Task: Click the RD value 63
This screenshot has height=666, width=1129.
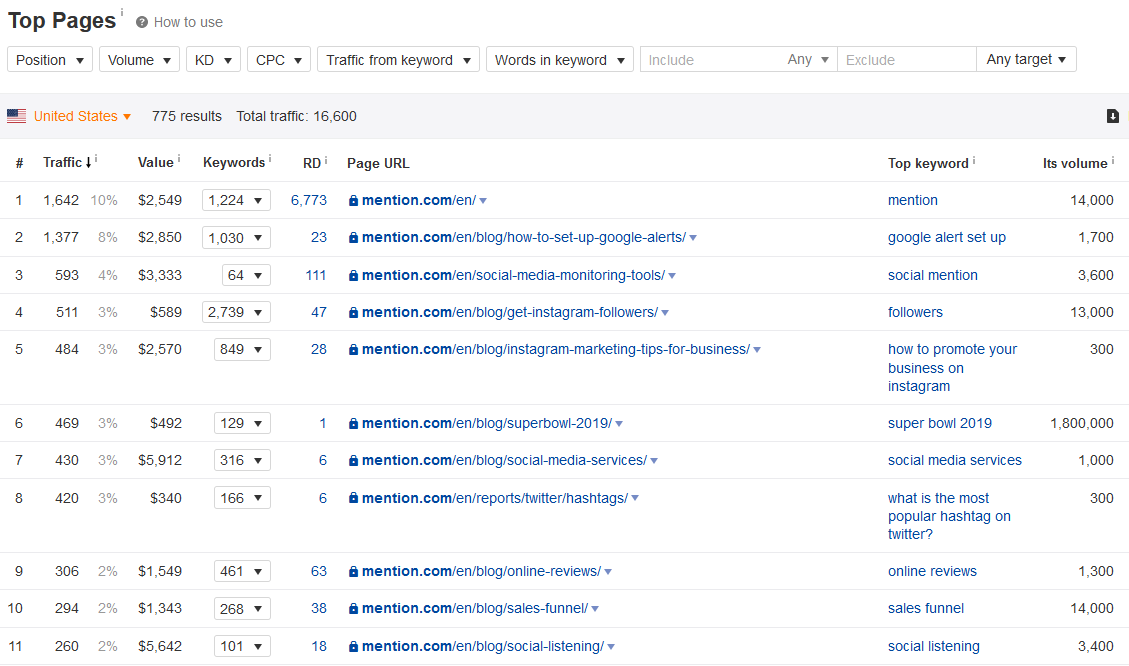Action: coord(319,571)
